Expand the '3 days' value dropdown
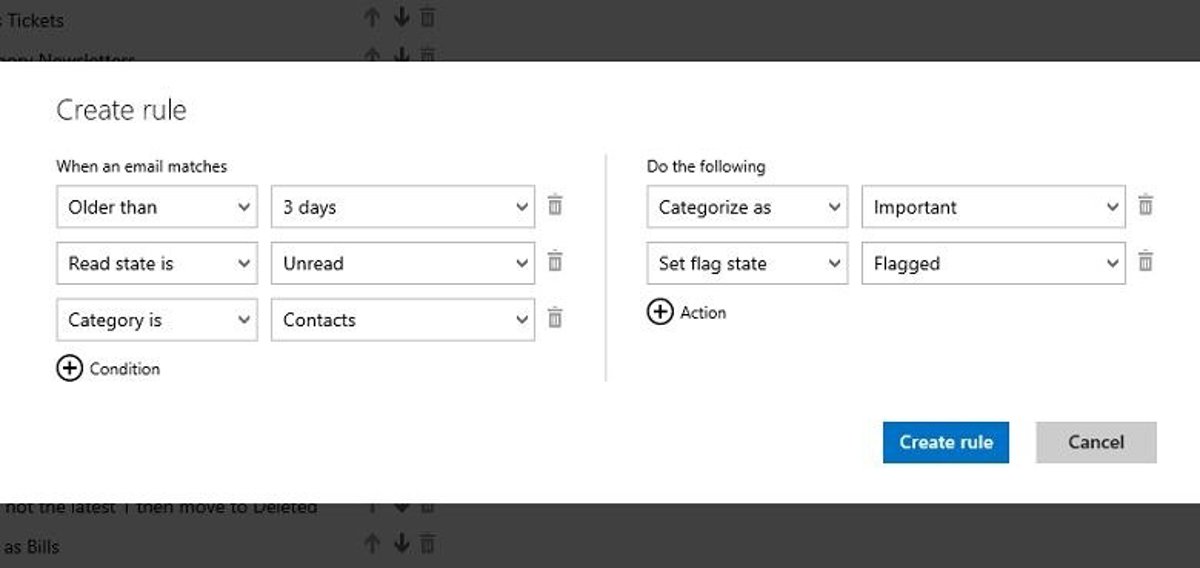Viewport: 1200px width, 568px height. (402, 207)
